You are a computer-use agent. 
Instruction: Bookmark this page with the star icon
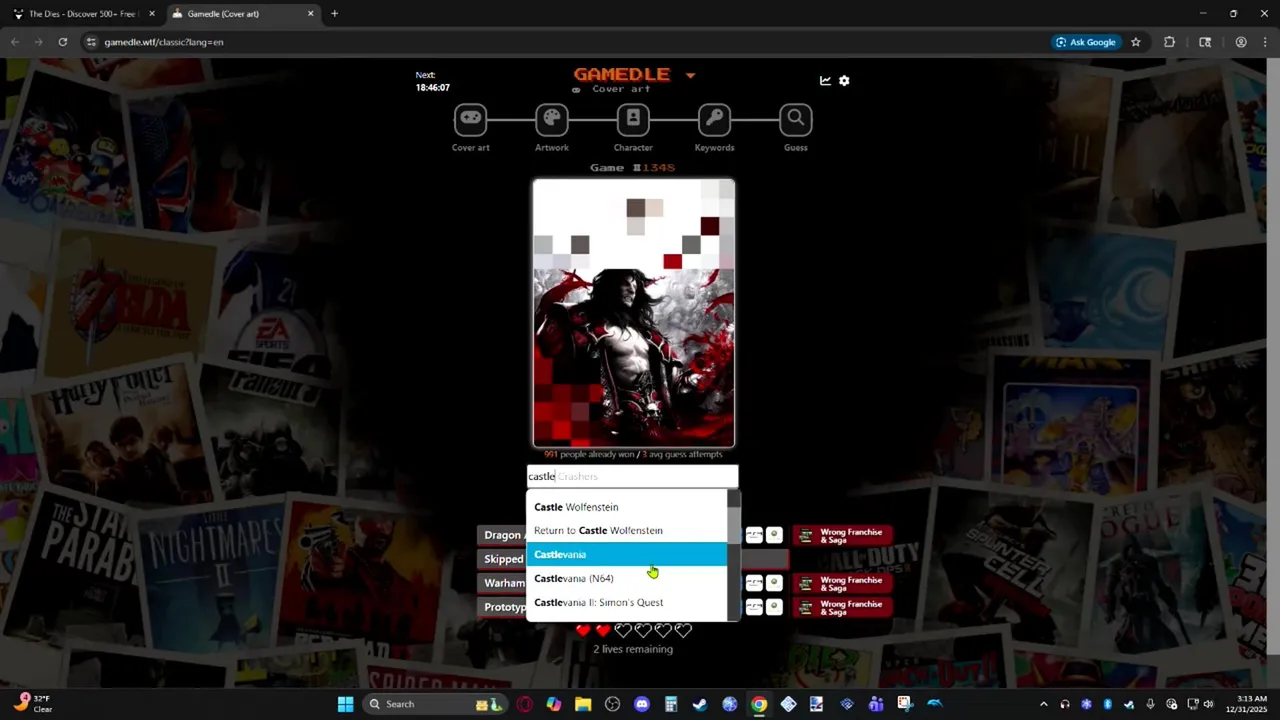pyautogui.click(x=1136, y=42)
